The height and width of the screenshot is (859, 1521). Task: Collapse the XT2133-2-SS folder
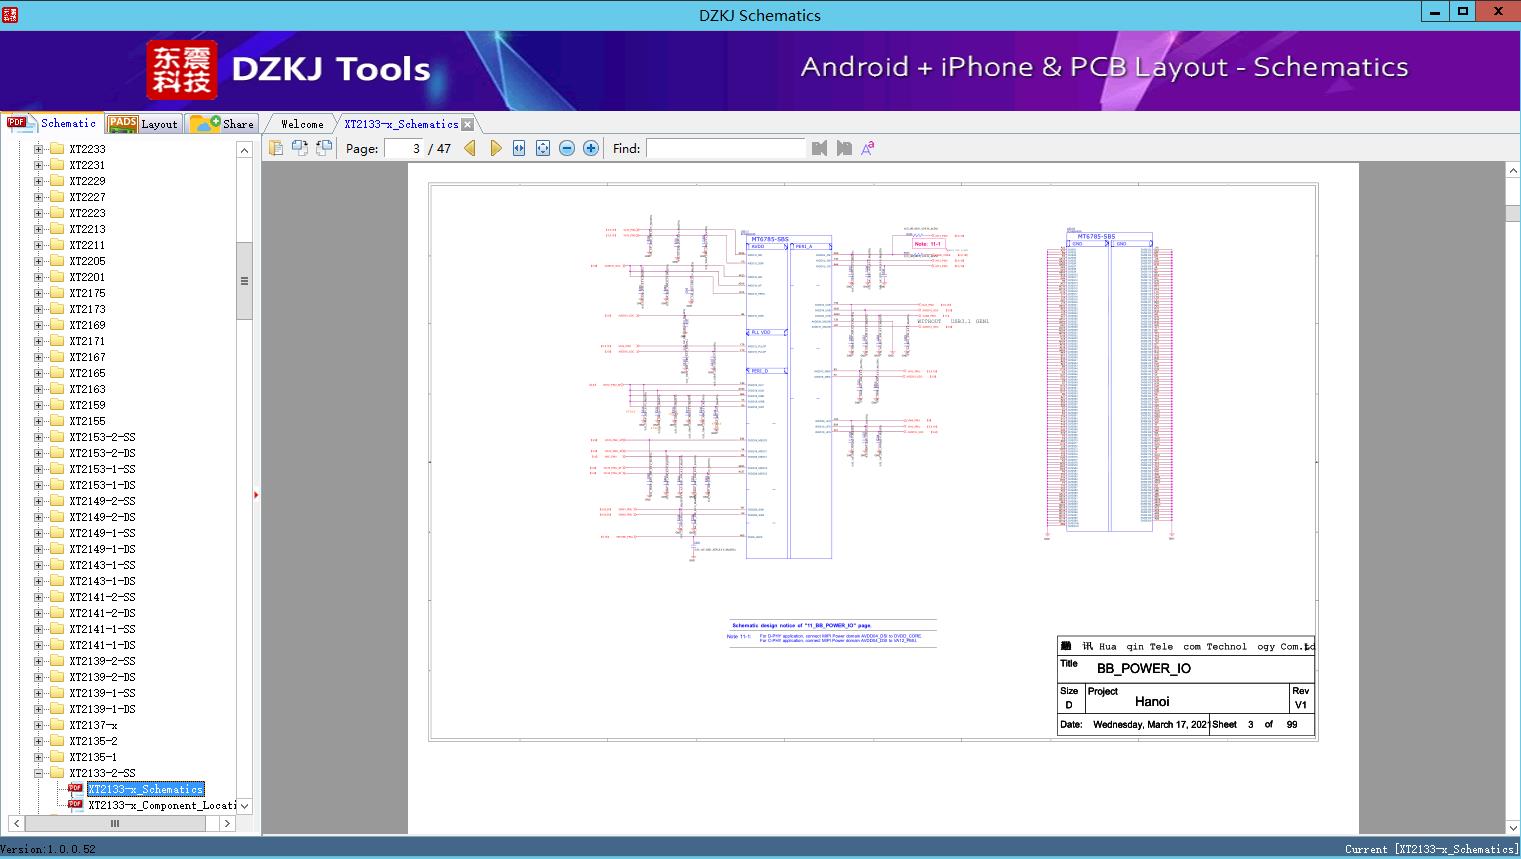[39, 773]
